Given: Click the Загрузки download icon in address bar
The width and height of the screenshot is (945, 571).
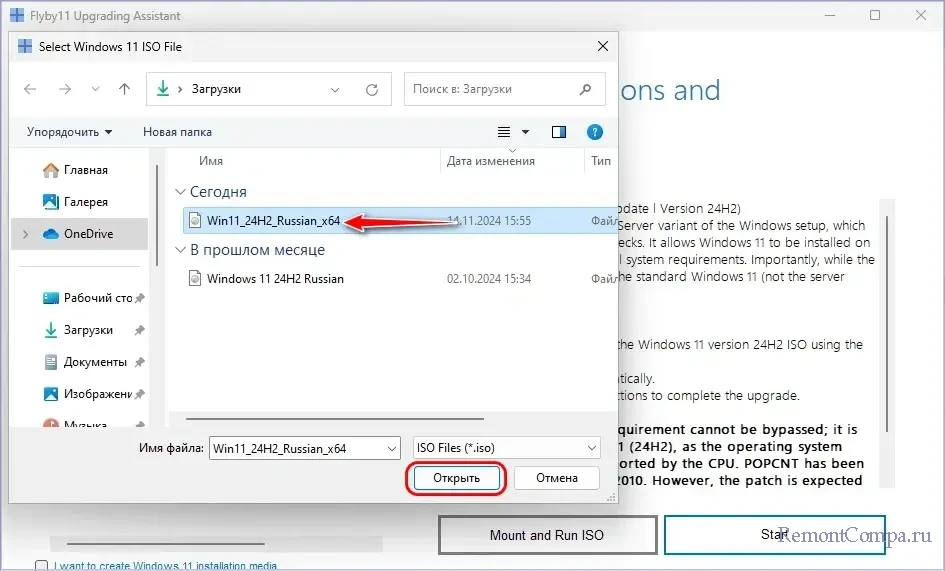Looking at the screenshot, I should coord(163,89).
